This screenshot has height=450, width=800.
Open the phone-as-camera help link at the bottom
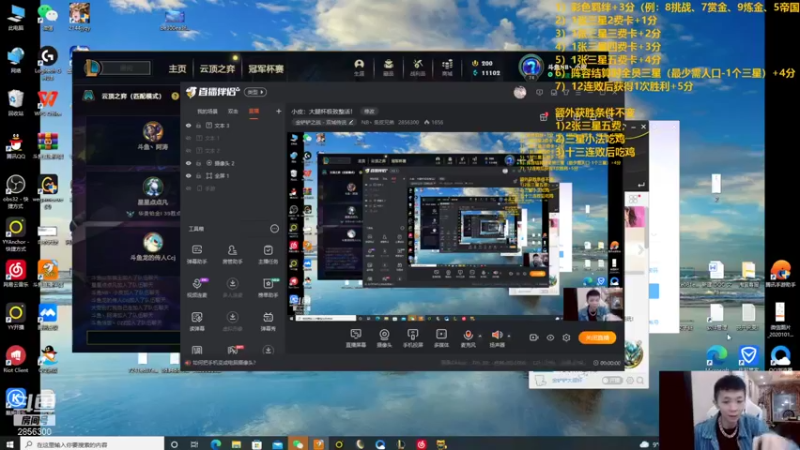coord(223,363)
